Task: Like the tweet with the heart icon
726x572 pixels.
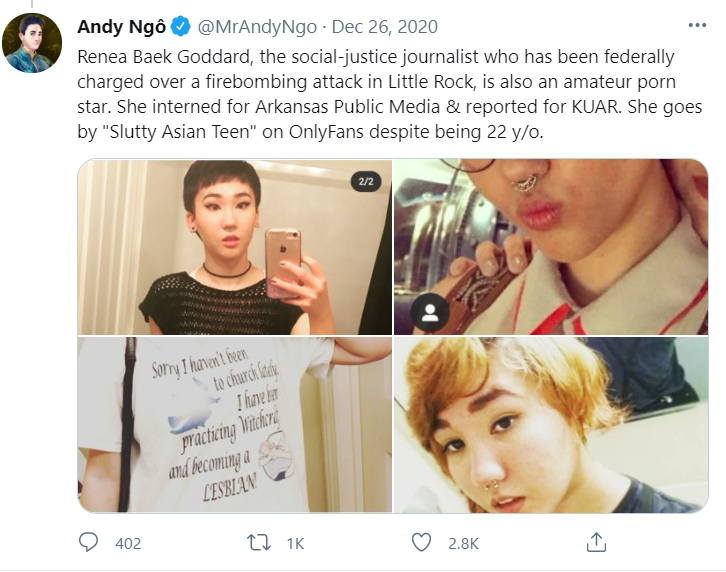Action: point(421,542)
